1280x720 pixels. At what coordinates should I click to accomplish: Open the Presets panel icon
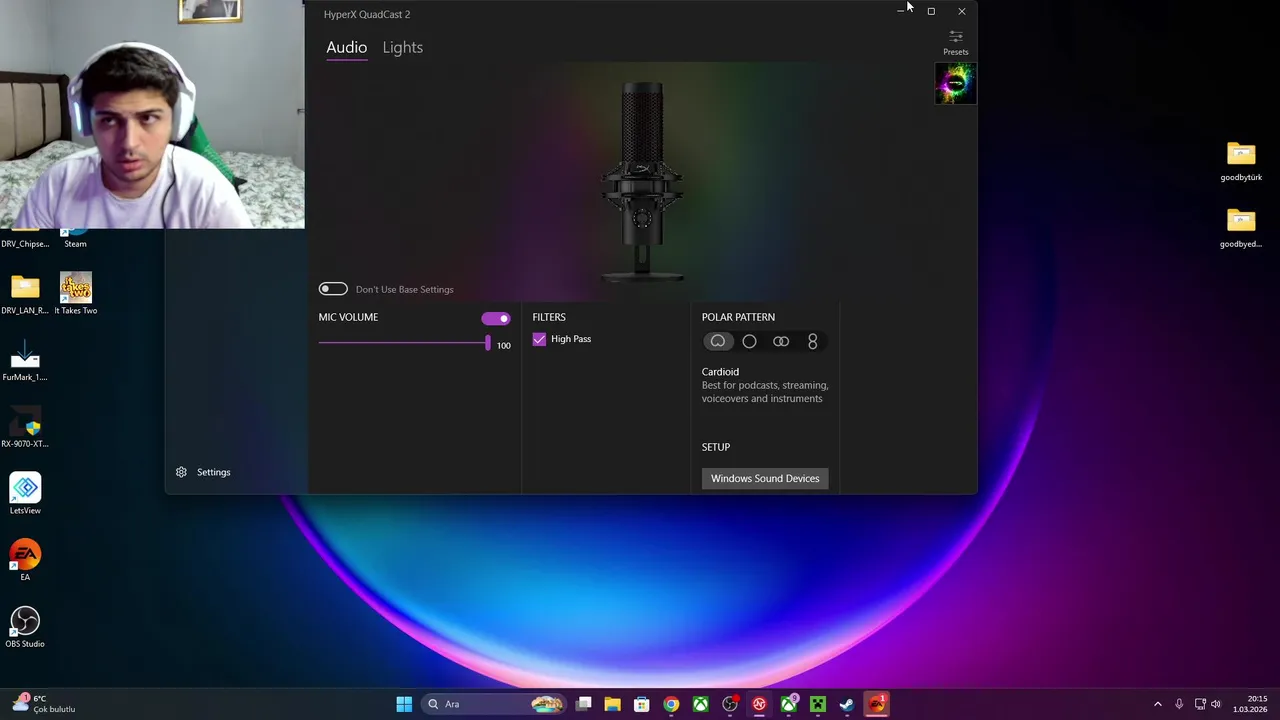pyautogui.click(x=956, y=37)
